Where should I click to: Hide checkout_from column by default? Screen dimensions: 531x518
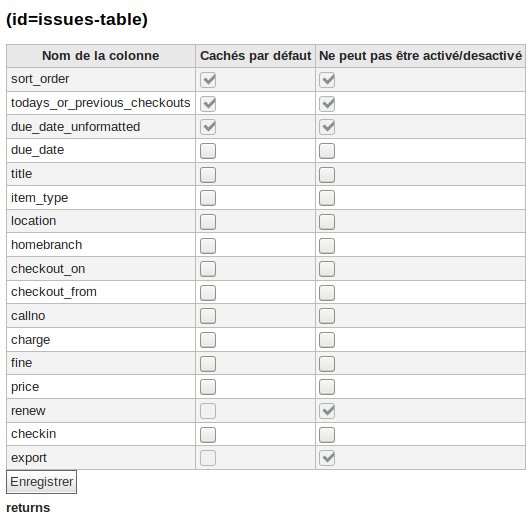point(208,293)
